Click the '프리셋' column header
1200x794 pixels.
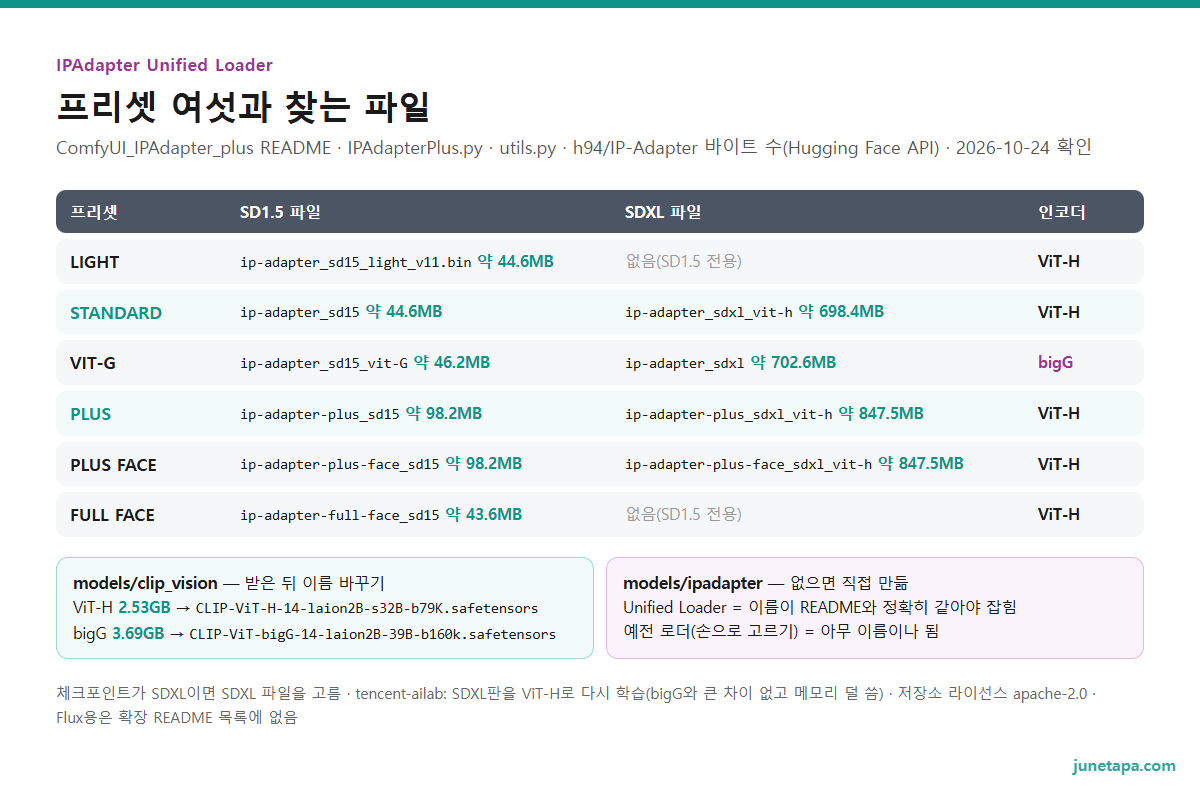pyautogui.click(x=94, y=212)
